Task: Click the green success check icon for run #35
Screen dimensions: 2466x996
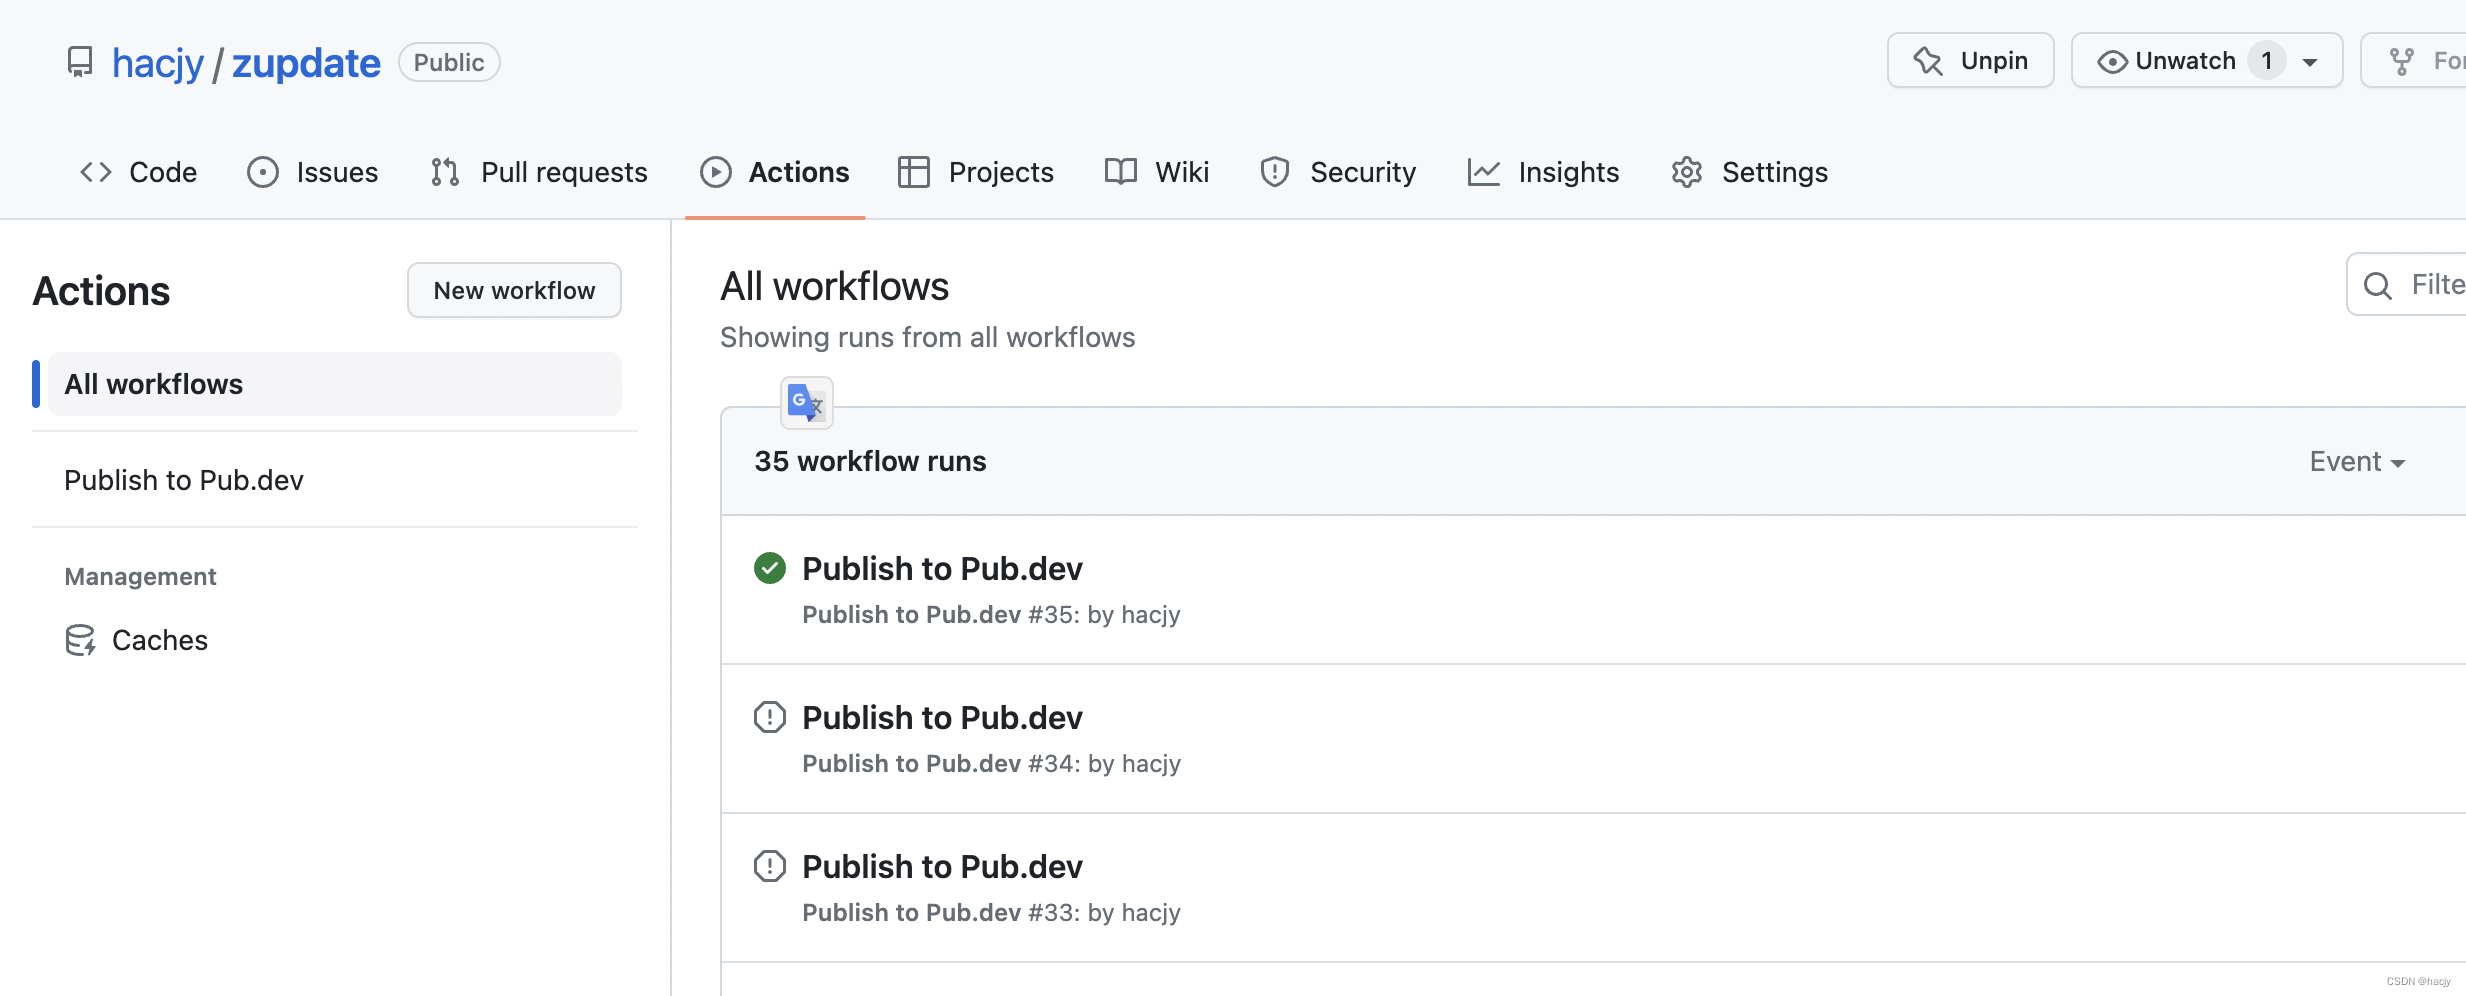Action: click(x=770, y=568)
